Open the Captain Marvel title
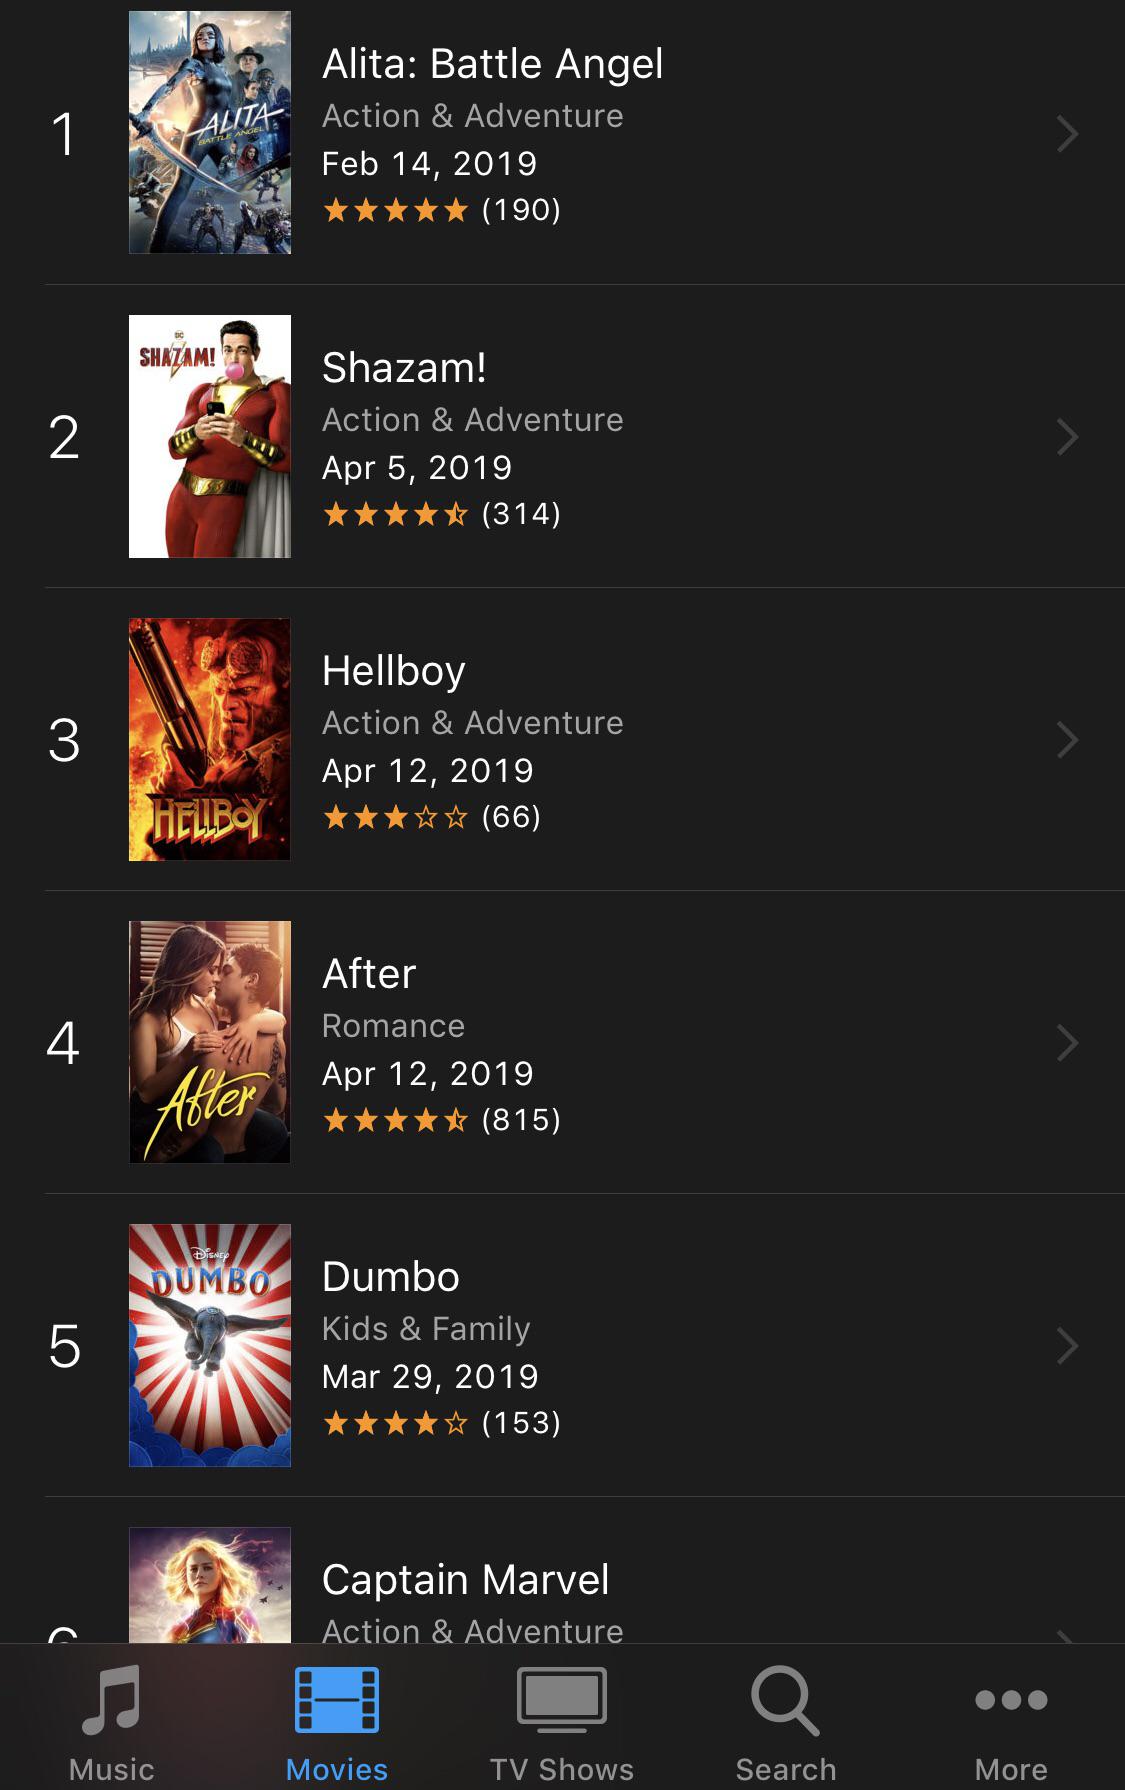 [x=465, y=1580]
